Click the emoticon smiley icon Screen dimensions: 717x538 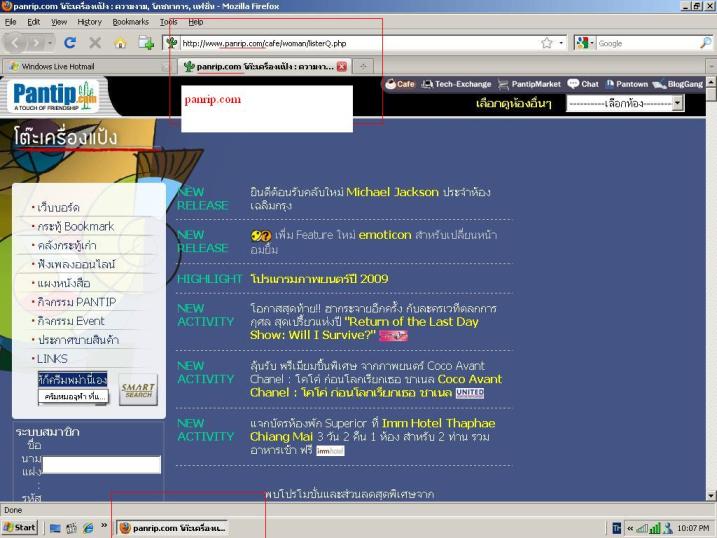(x=261, y=236)
